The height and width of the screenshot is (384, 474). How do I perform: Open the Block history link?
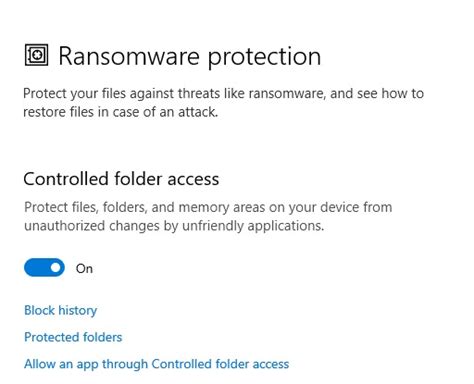[61, 310]
